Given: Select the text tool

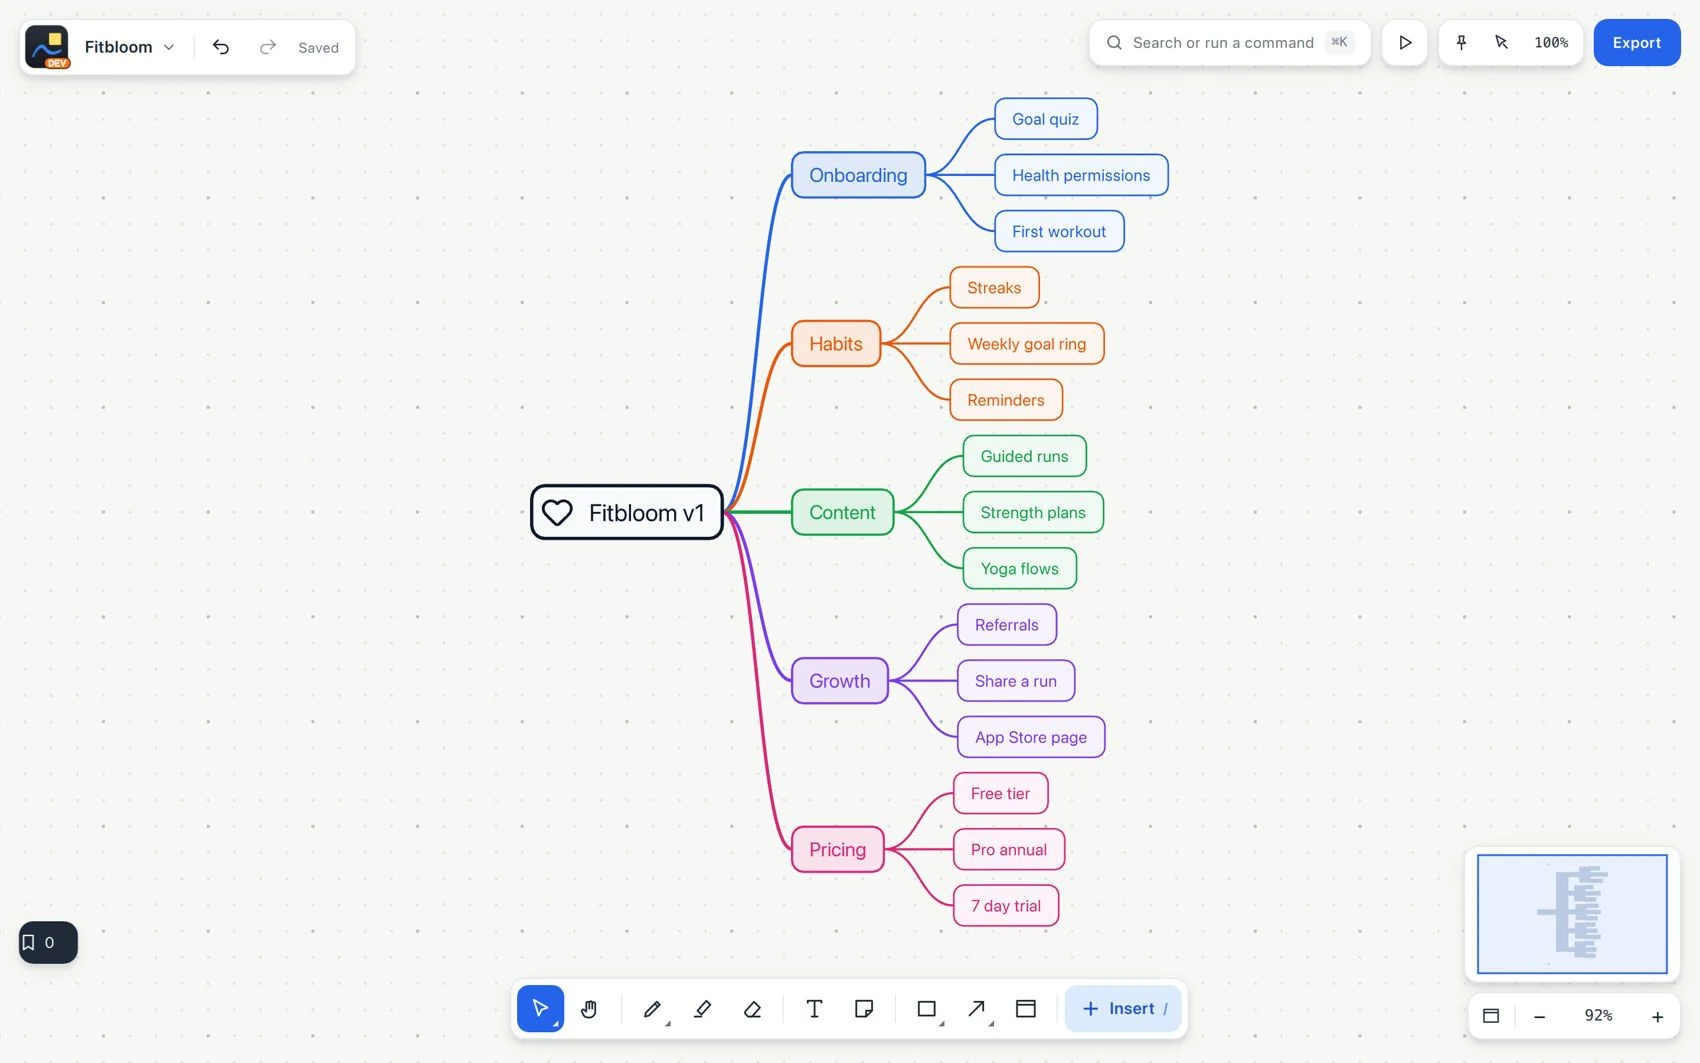Looking at the screenshot, I should 814,1008.
